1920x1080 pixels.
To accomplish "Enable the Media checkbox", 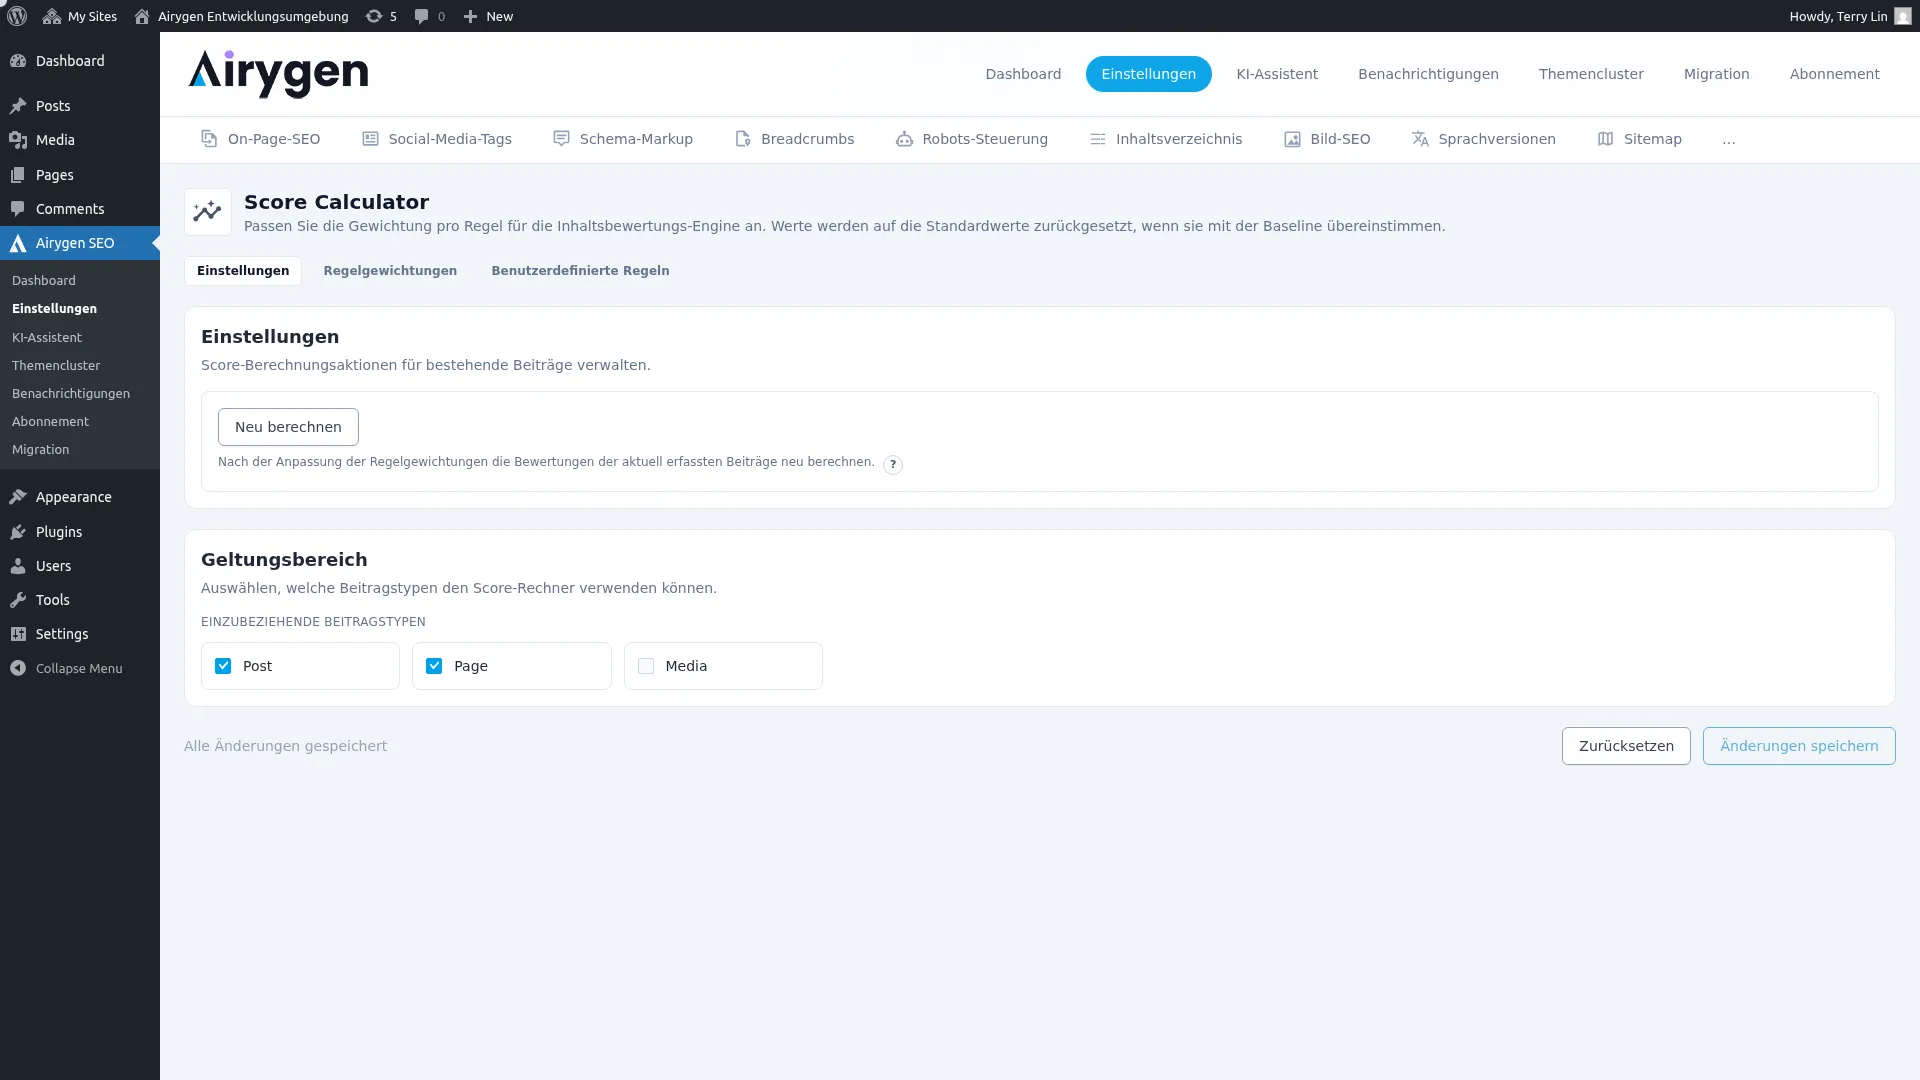I will tap(646, 666).
